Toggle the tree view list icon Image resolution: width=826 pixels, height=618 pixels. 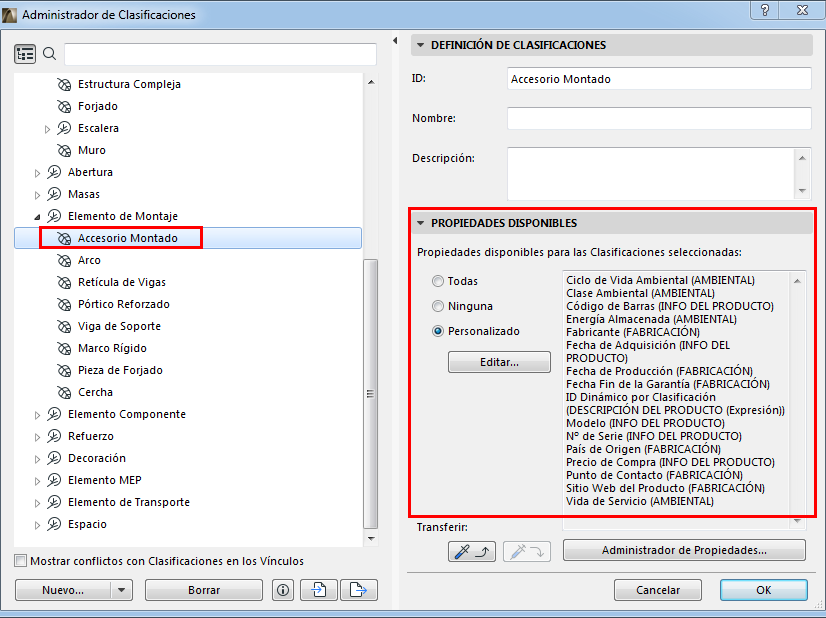click(x=25, y=54)
